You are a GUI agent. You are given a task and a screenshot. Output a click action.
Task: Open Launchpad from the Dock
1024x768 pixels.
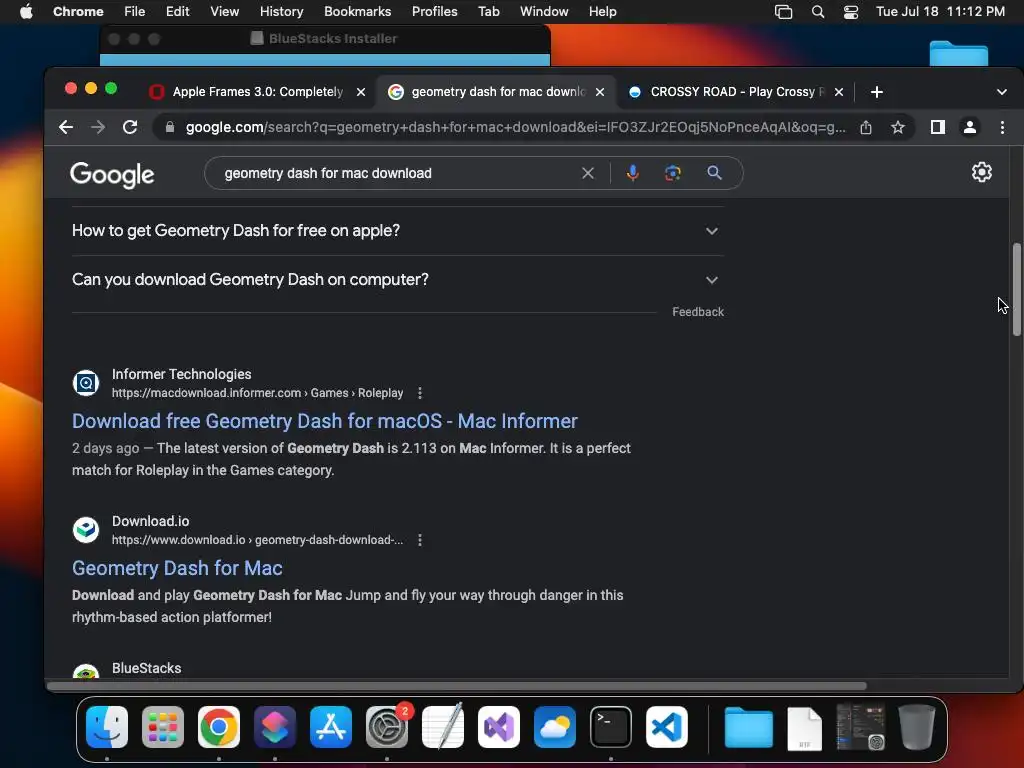pyautogui.click(x=163, y=727)
